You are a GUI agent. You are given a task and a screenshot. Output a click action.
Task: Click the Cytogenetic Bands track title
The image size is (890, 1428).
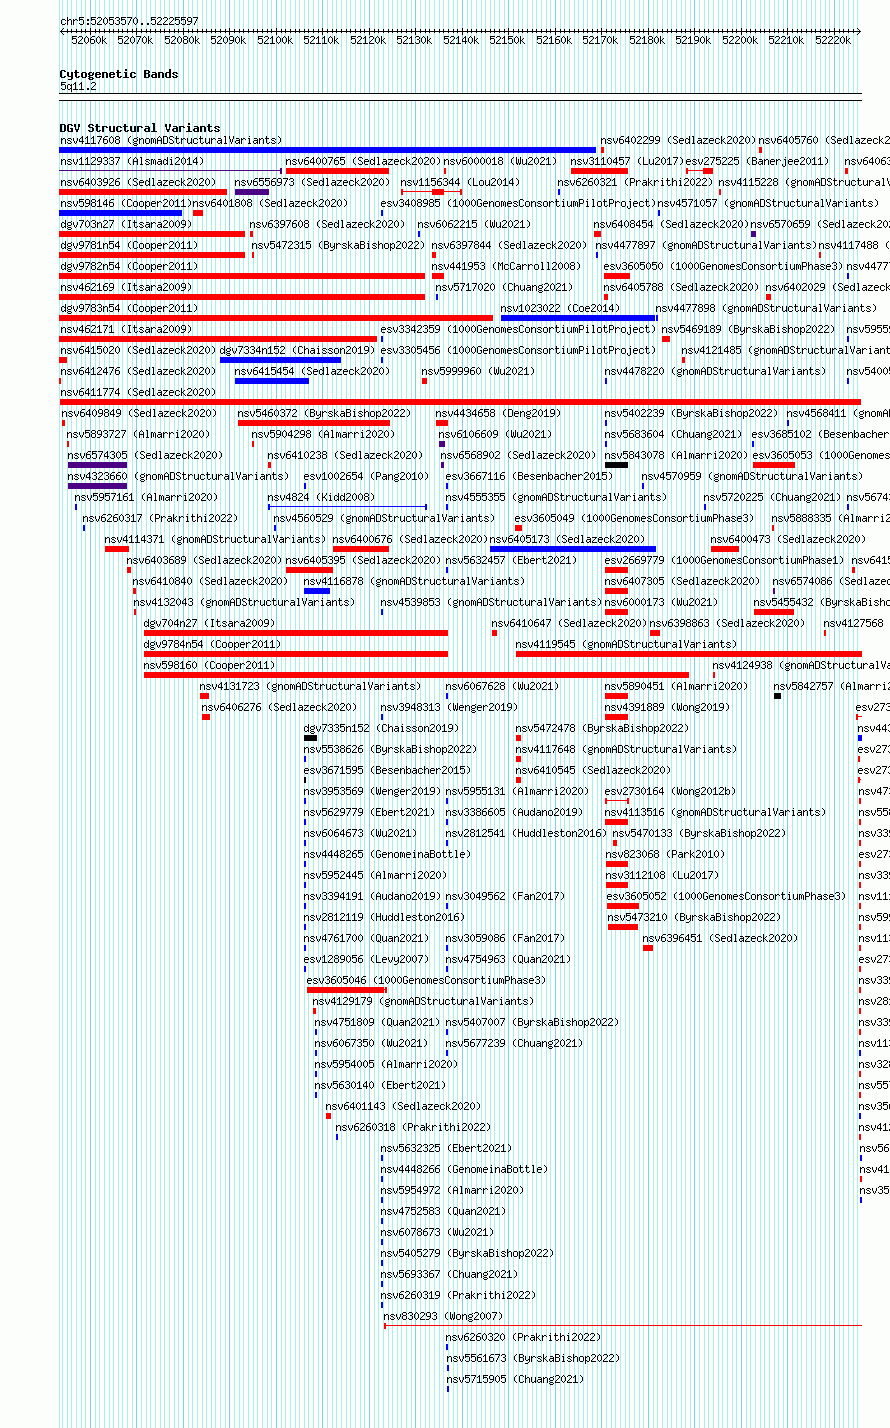[x=118, y=74]
